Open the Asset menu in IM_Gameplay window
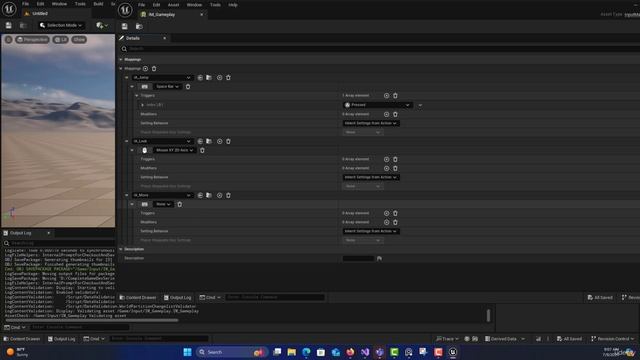Screen dimensions: 640x360 [173, 5]
